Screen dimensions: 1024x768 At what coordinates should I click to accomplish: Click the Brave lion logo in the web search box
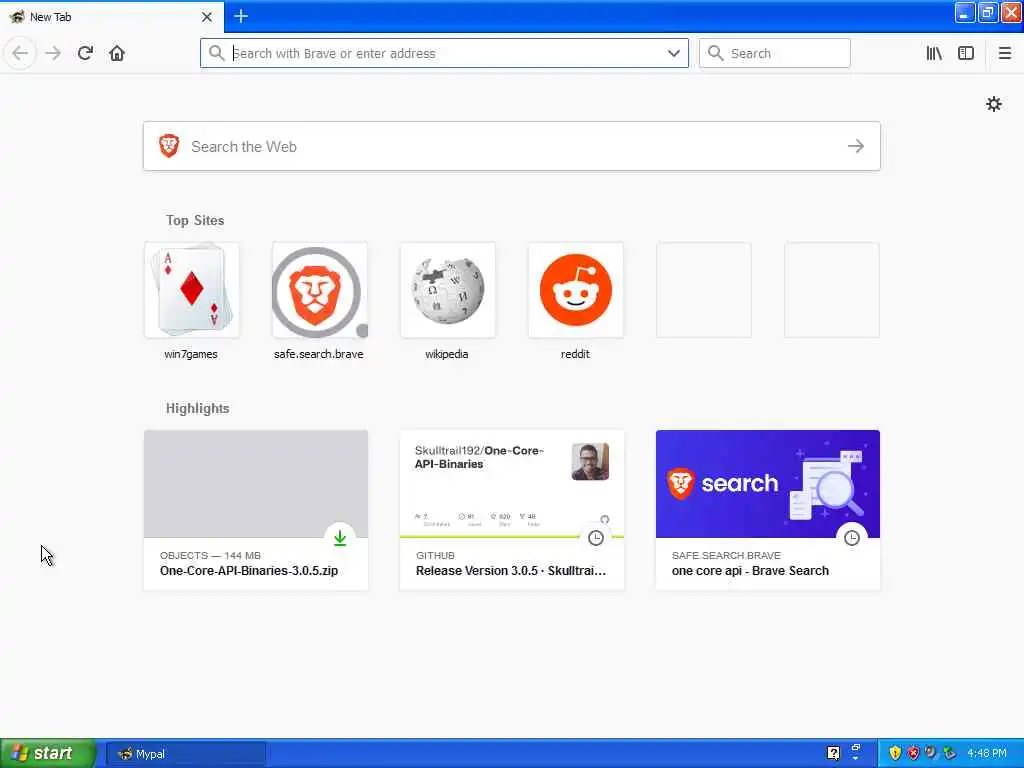pos(169,146)
